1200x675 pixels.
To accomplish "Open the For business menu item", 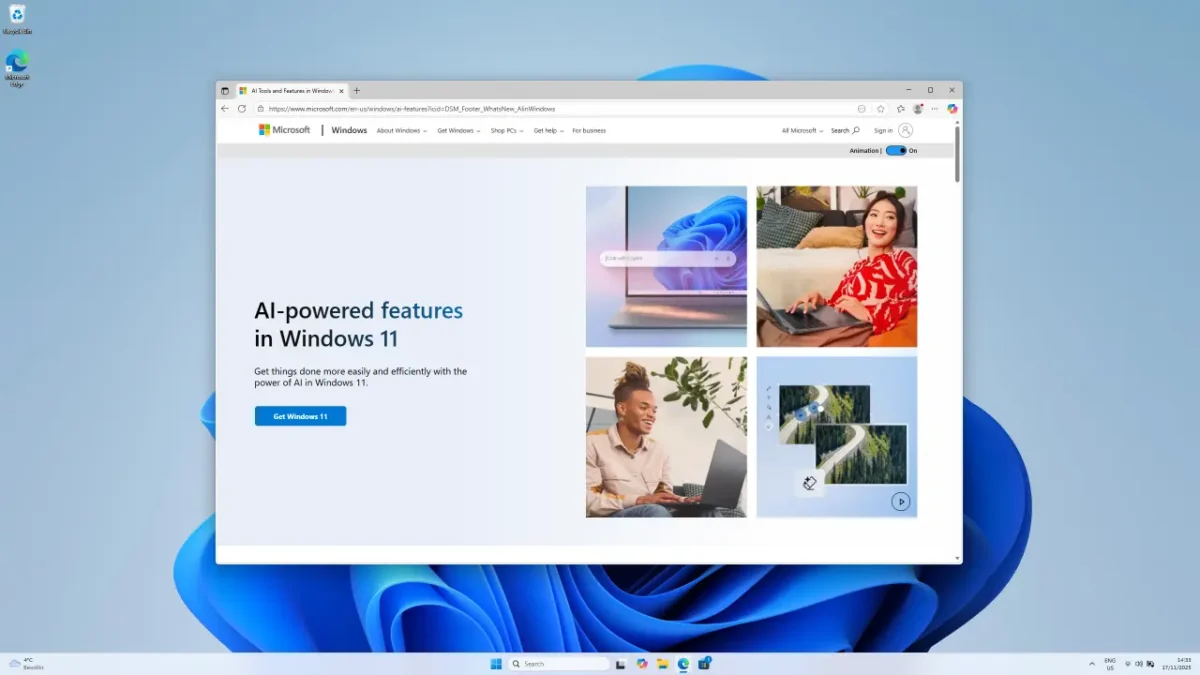I will (x=589, y=131).
